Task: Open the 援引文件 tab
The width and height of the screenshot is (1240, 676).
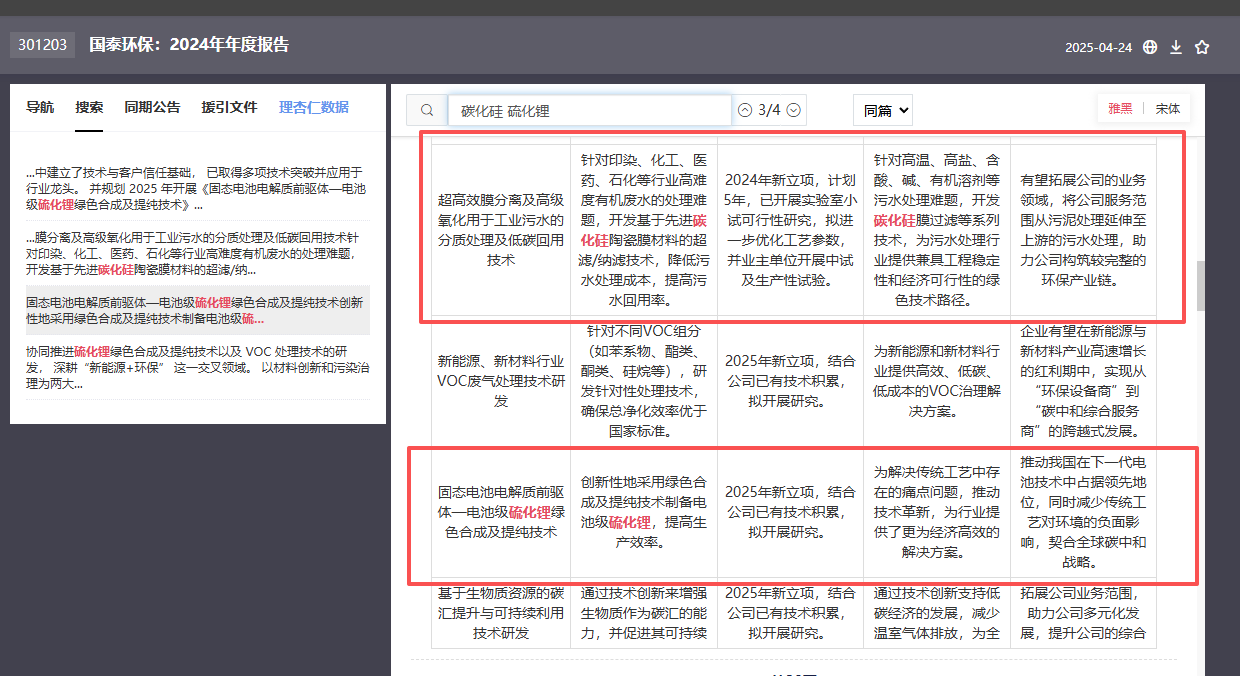Action: (x=229, y=107)
